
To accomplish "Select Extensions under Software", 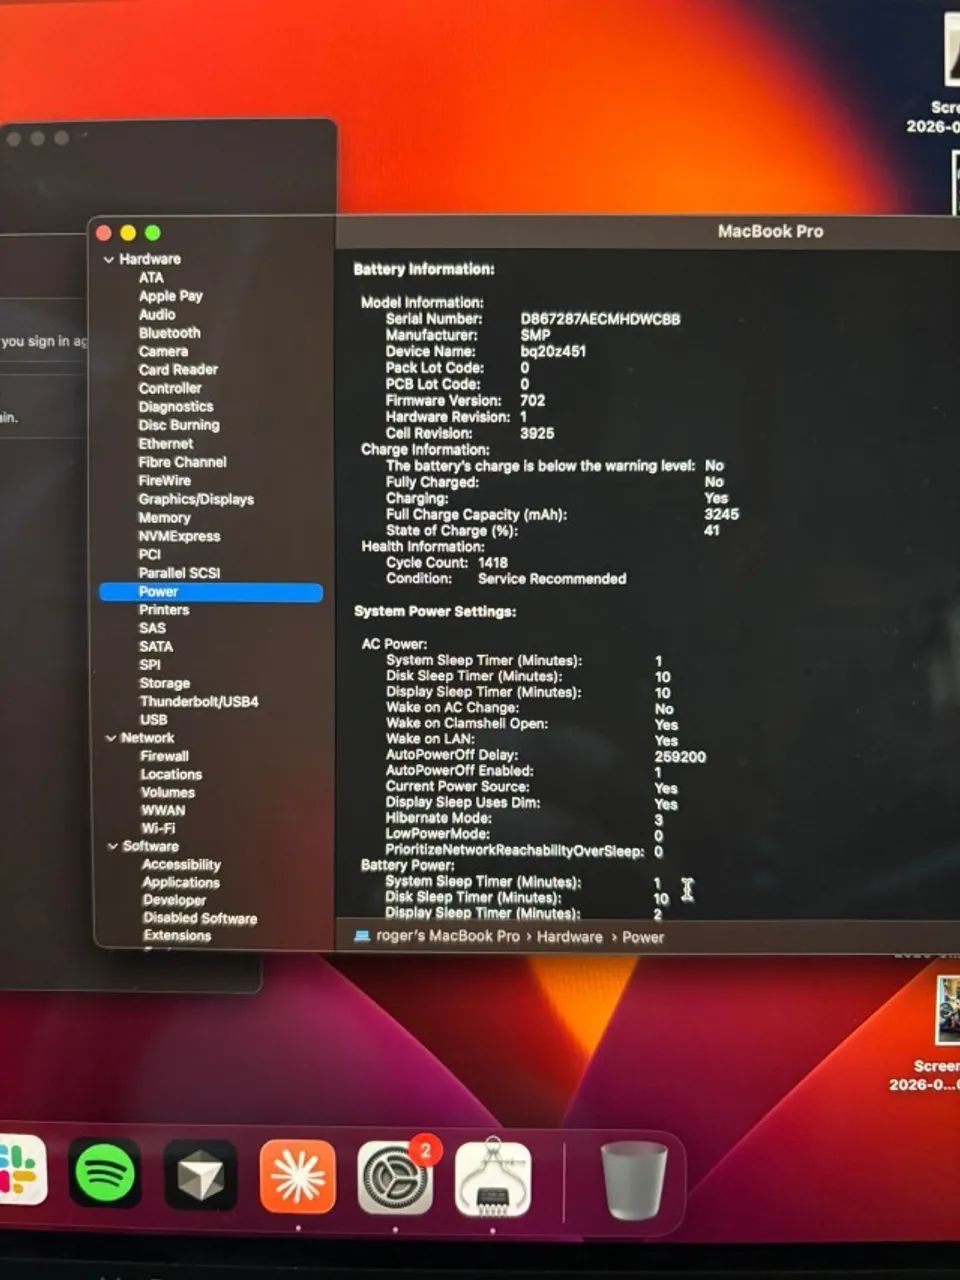I will tap(177, 936).
